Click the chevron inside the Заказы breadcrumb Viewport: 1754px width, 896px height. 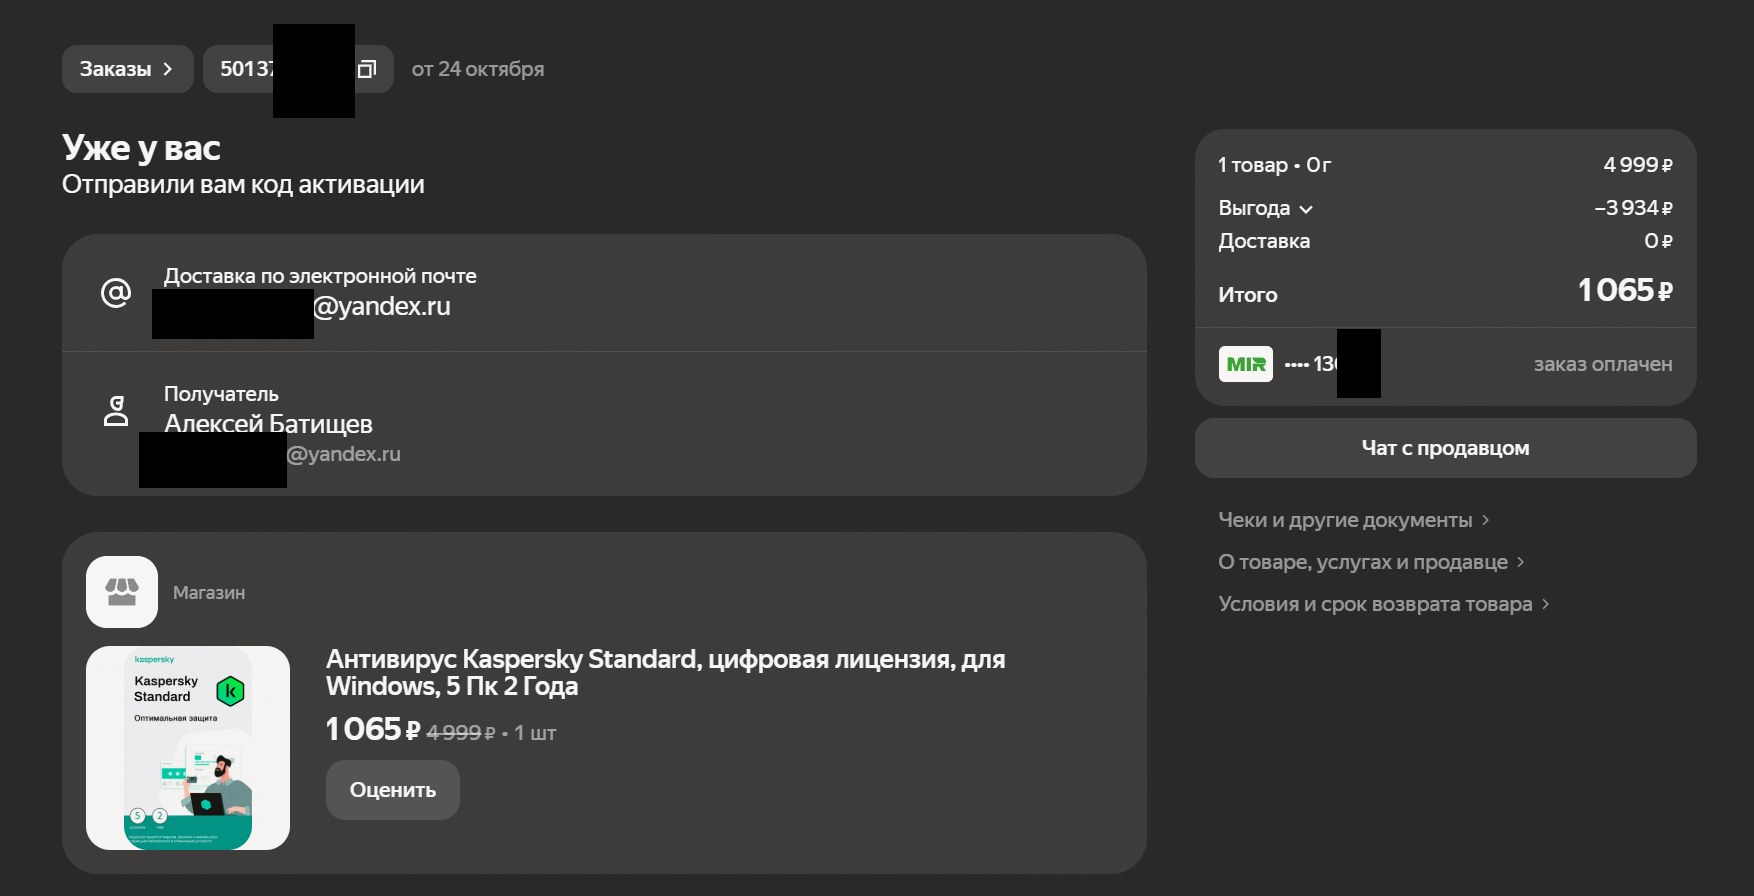coord(168,69)
